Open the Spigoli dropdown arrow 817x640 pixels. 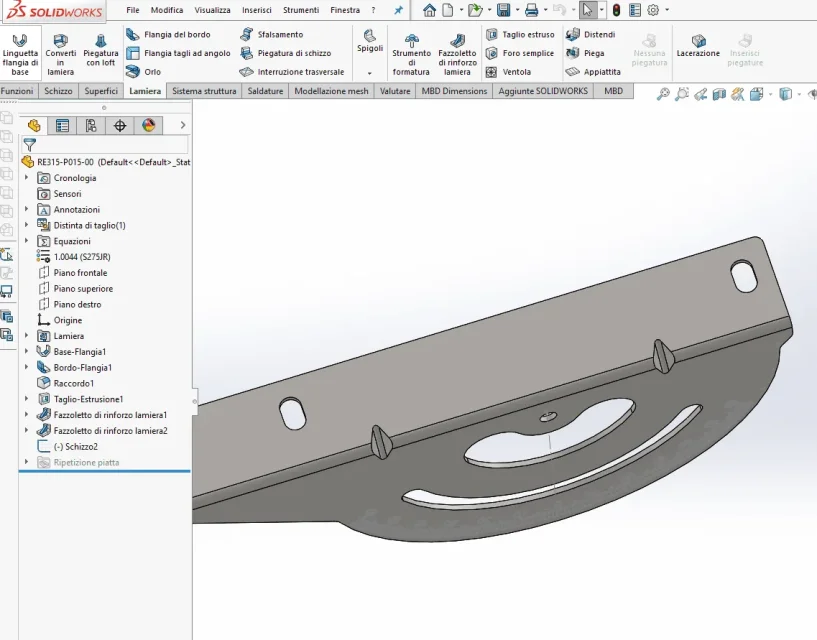pos(369,73)
